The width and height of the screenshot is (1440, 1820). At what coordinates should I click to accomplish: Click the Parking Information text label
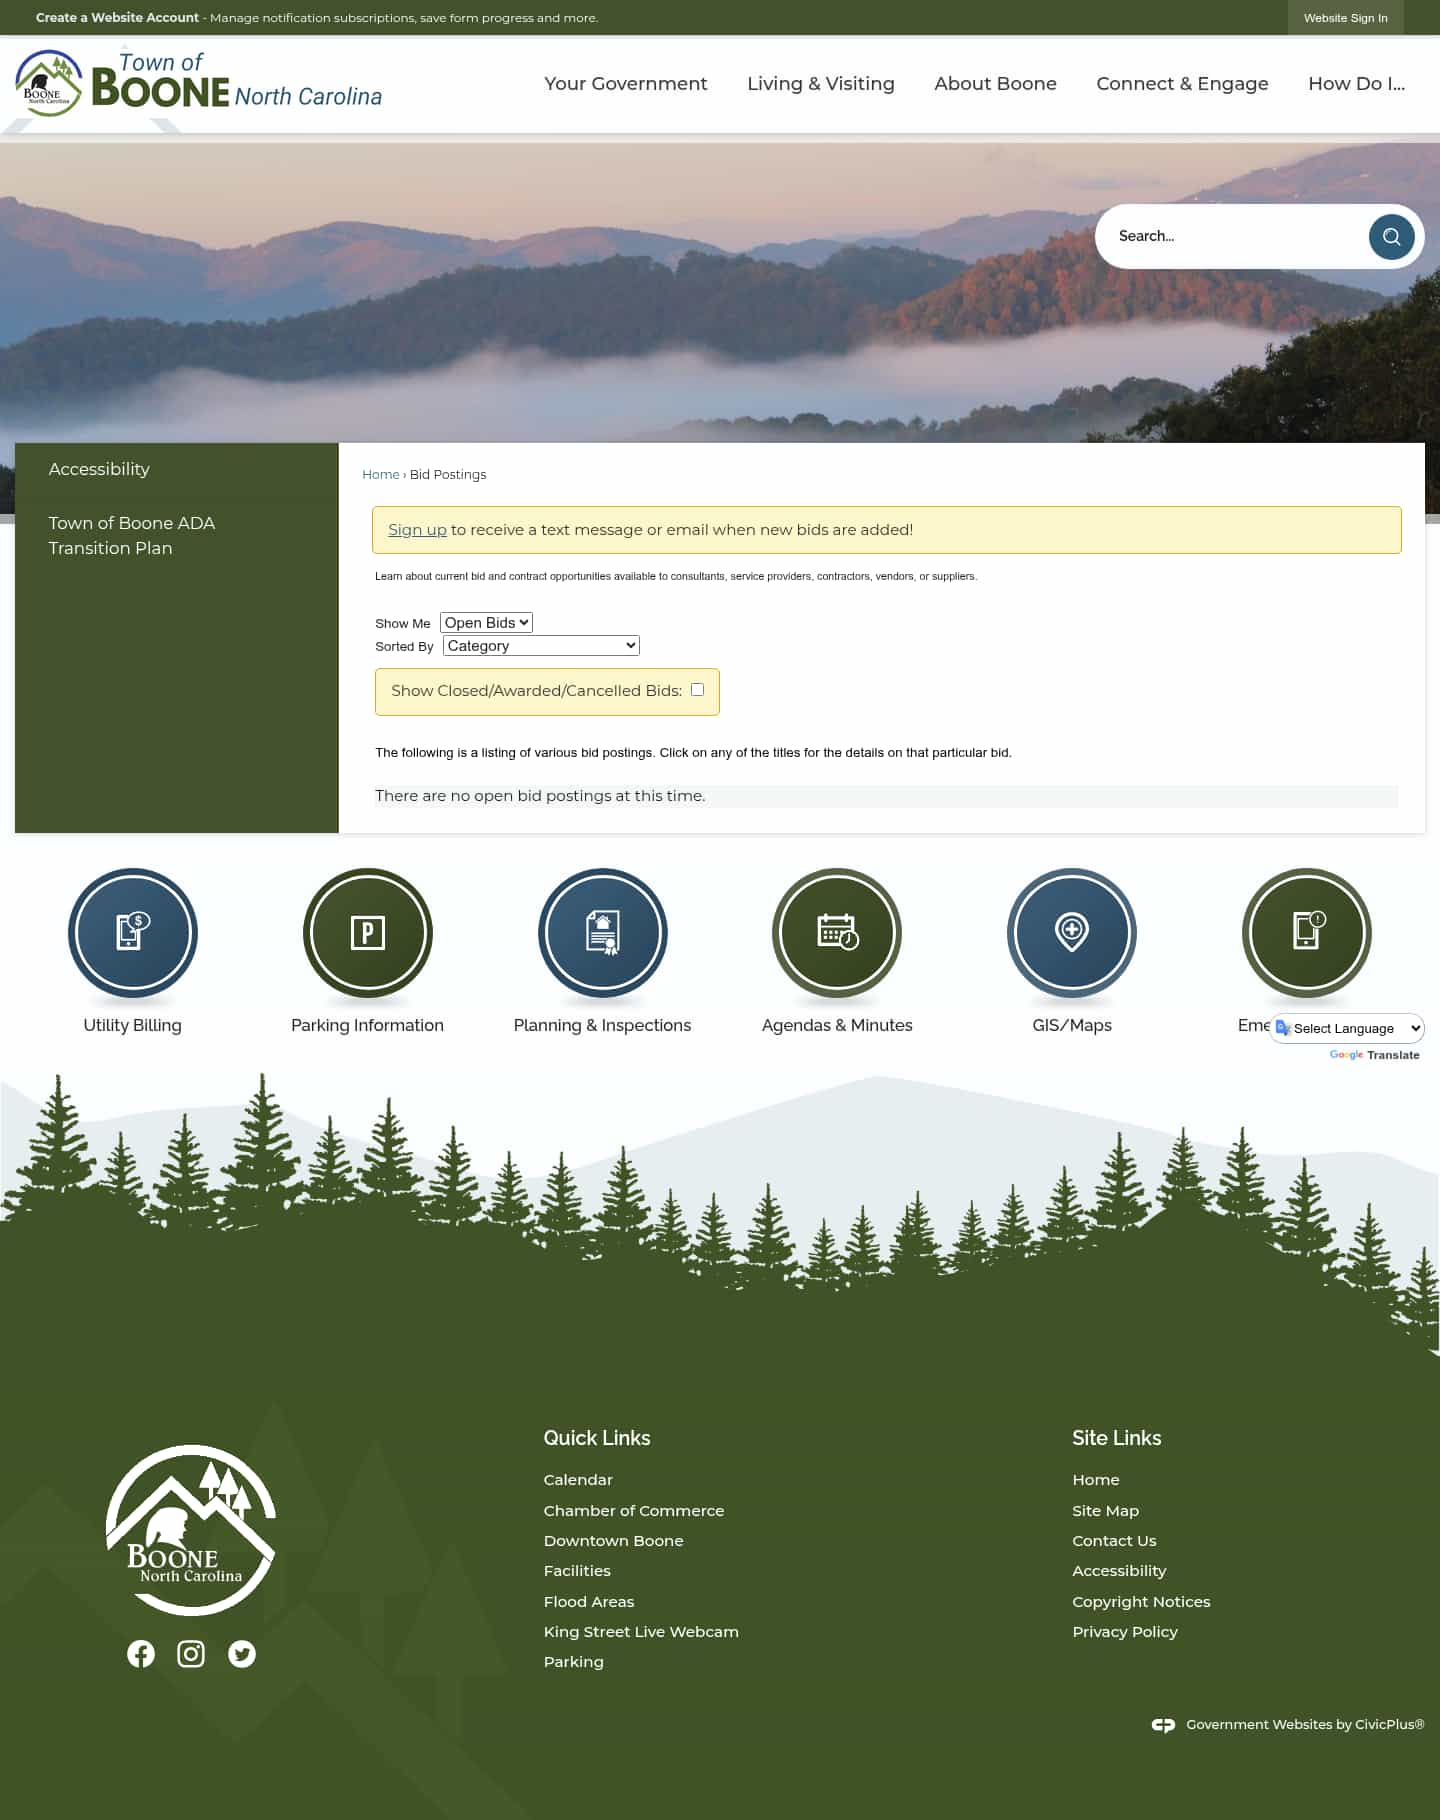[367, 1025]
